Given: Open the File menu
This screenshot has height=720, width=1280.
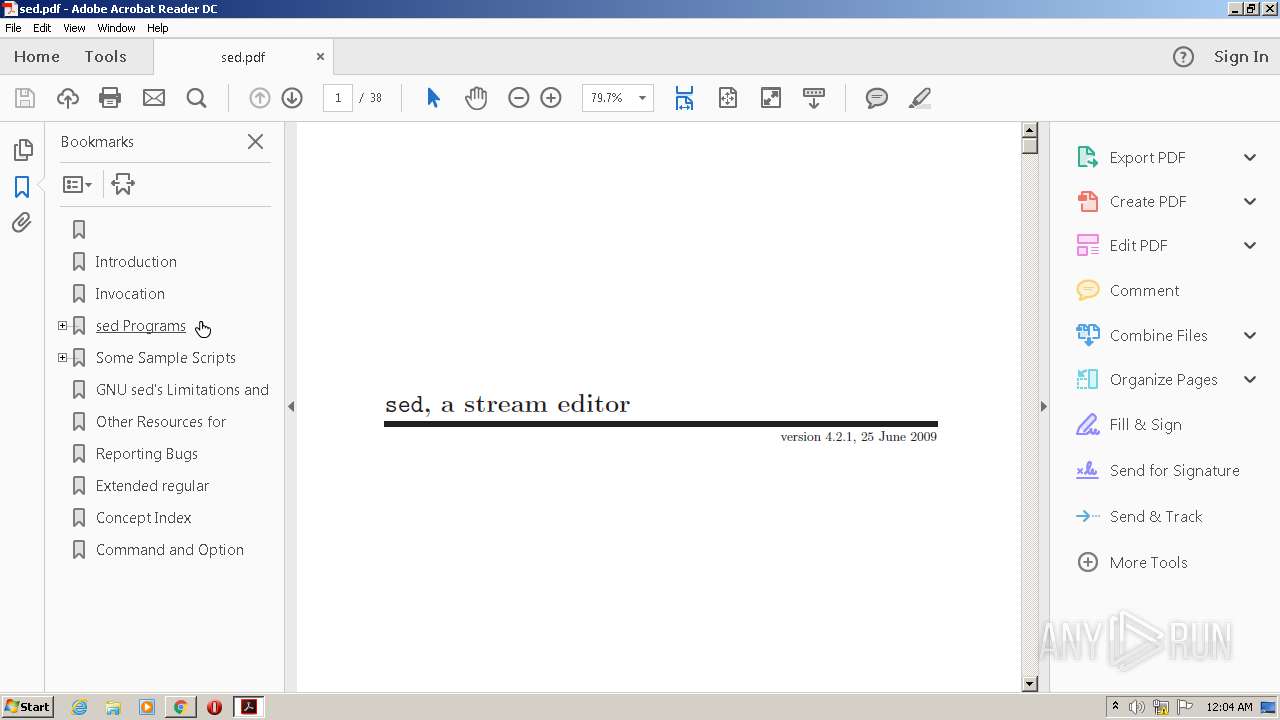Looking at the screenshot, I should 13,28.
